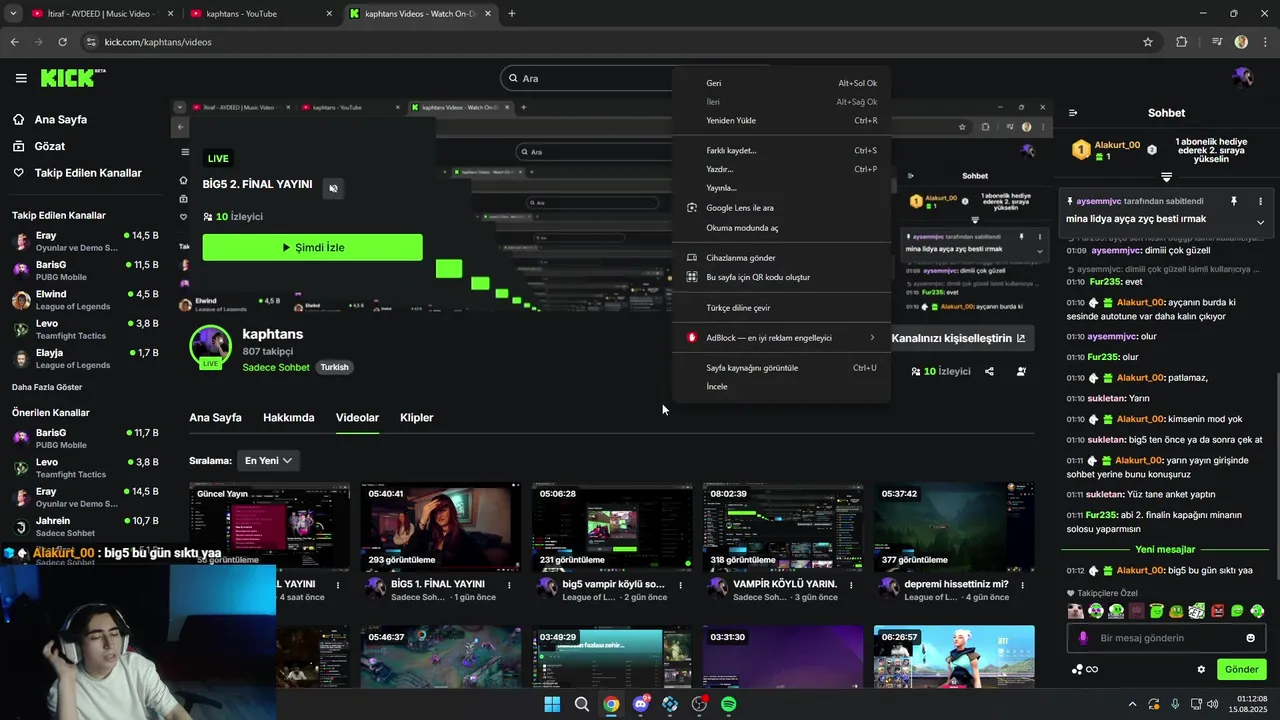Reload the page from browser toolbar

pos(62,42)
